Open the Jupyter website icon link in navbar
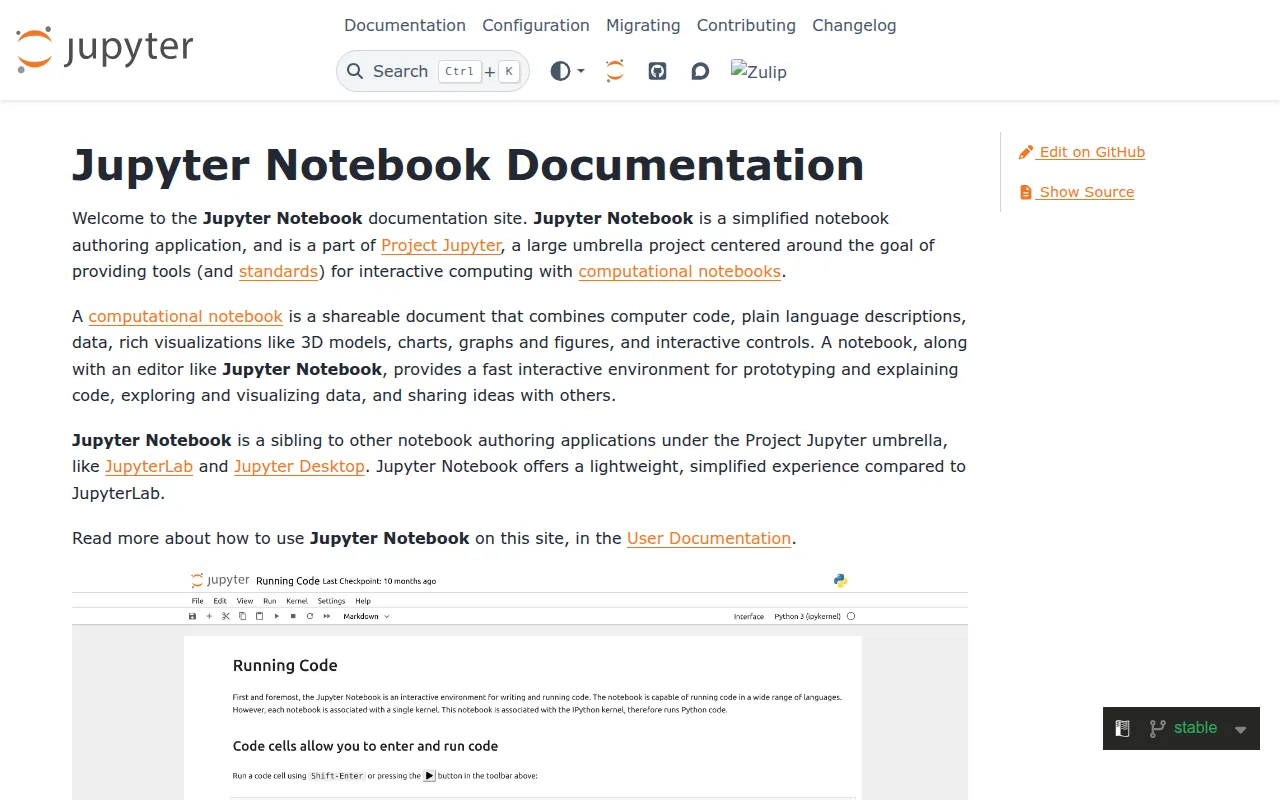Viewport: 1280px width, 800px height. click(615, 71)
